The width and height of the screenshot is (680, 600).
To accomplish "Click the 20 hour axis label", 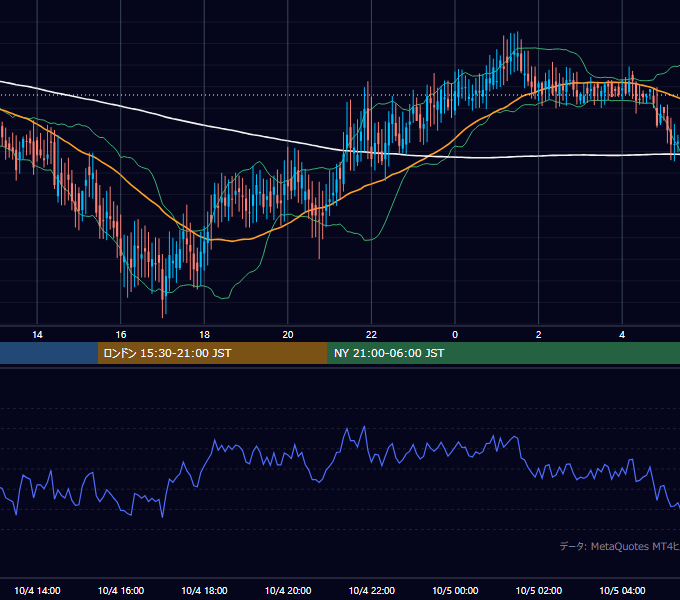I will point(288,335).
